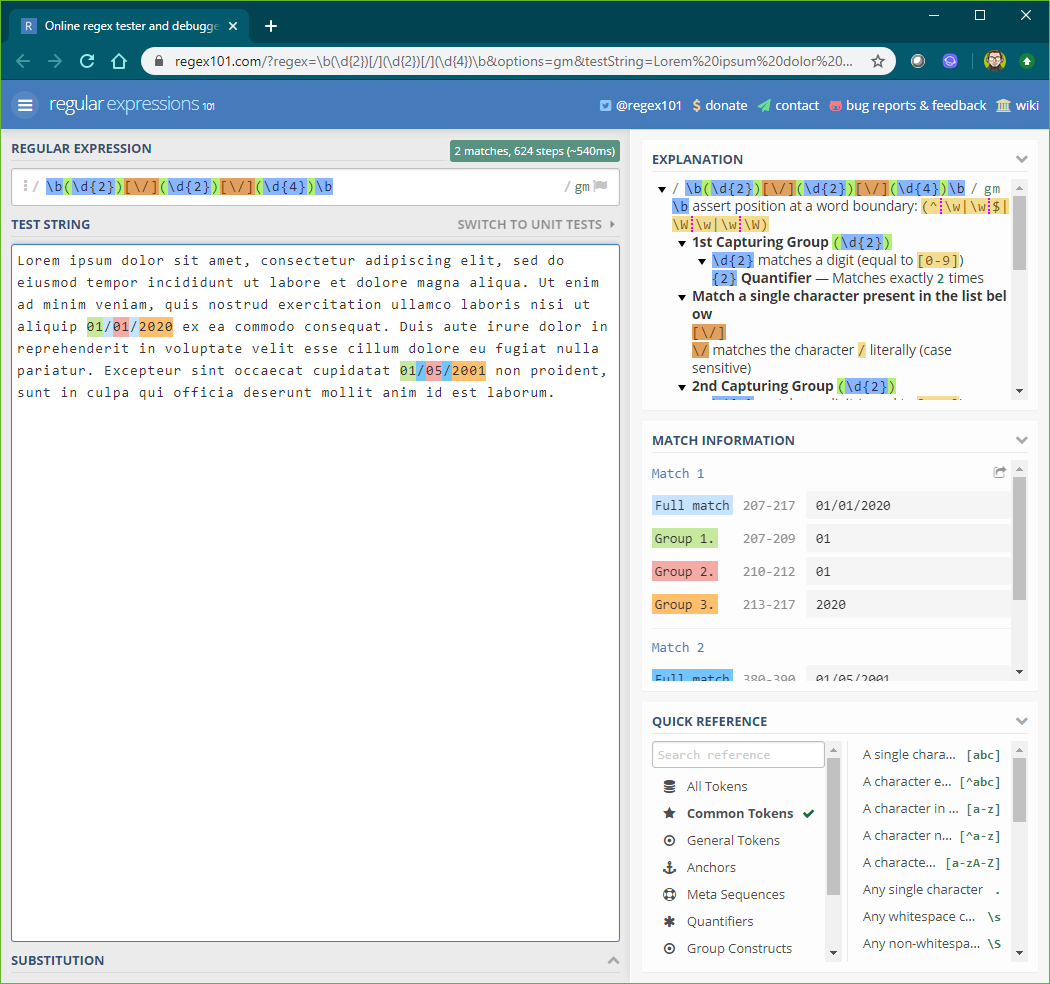1050x984 pixels.
Task: Click the Search reference input field
Action: (x=738, y=755)
